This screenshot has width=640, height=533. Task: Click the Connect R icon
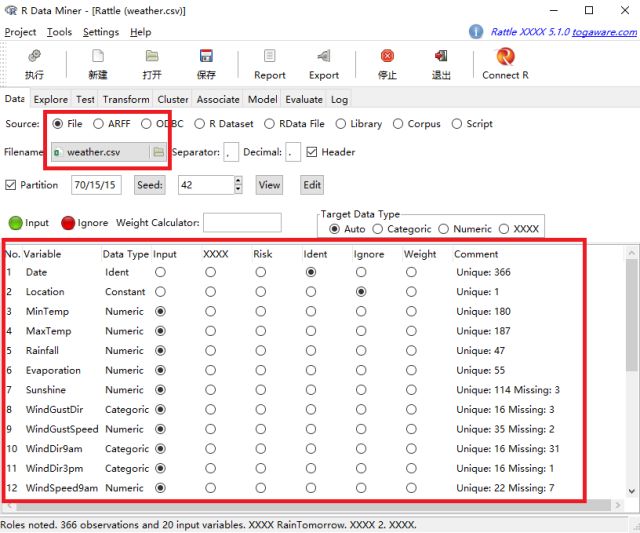[x=505, y=56]
